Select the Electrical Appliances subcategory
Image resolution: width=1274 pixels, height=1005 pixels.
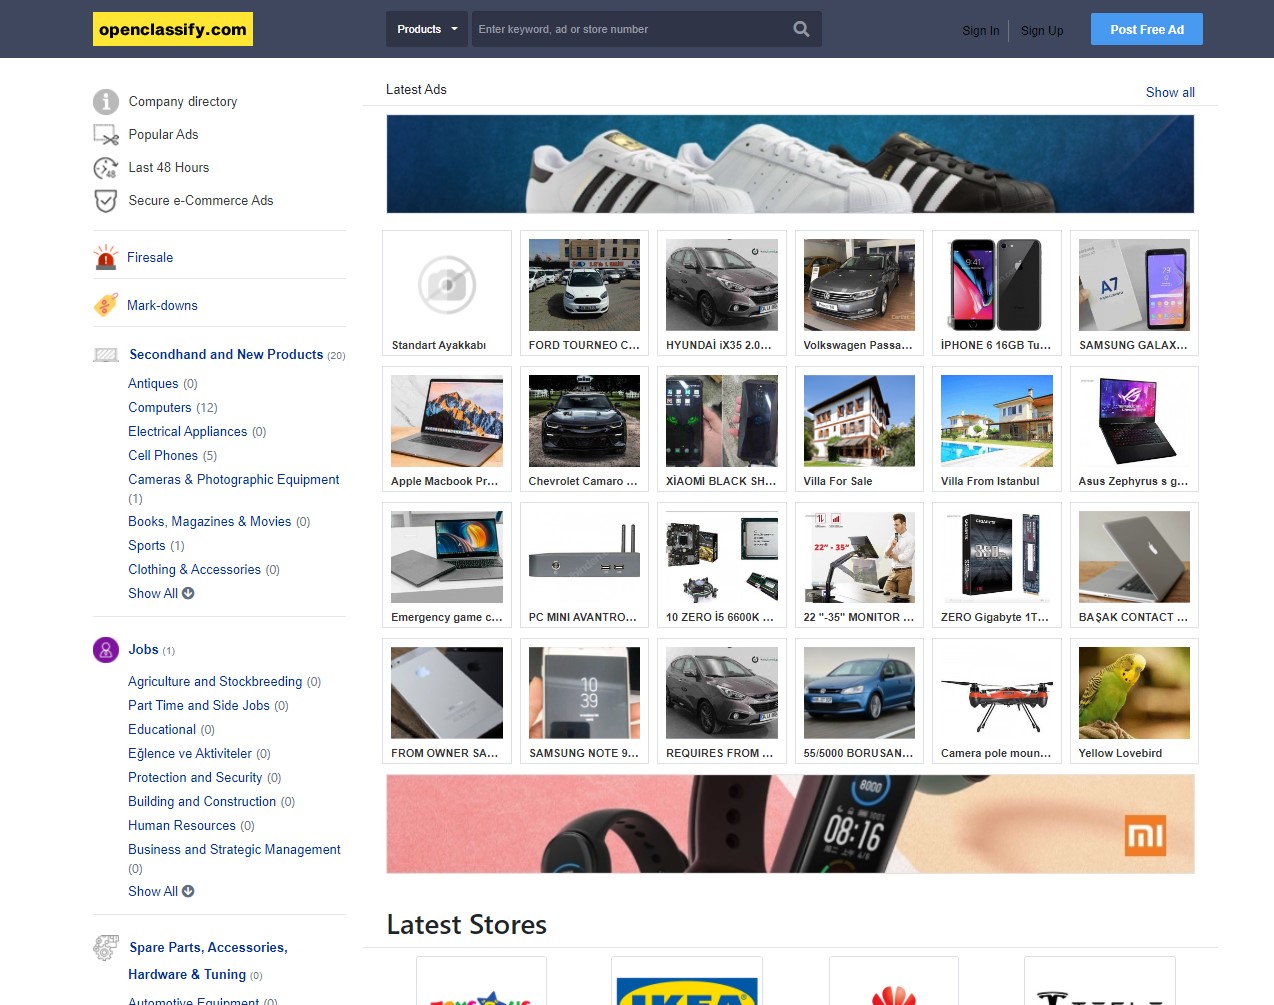187,432
